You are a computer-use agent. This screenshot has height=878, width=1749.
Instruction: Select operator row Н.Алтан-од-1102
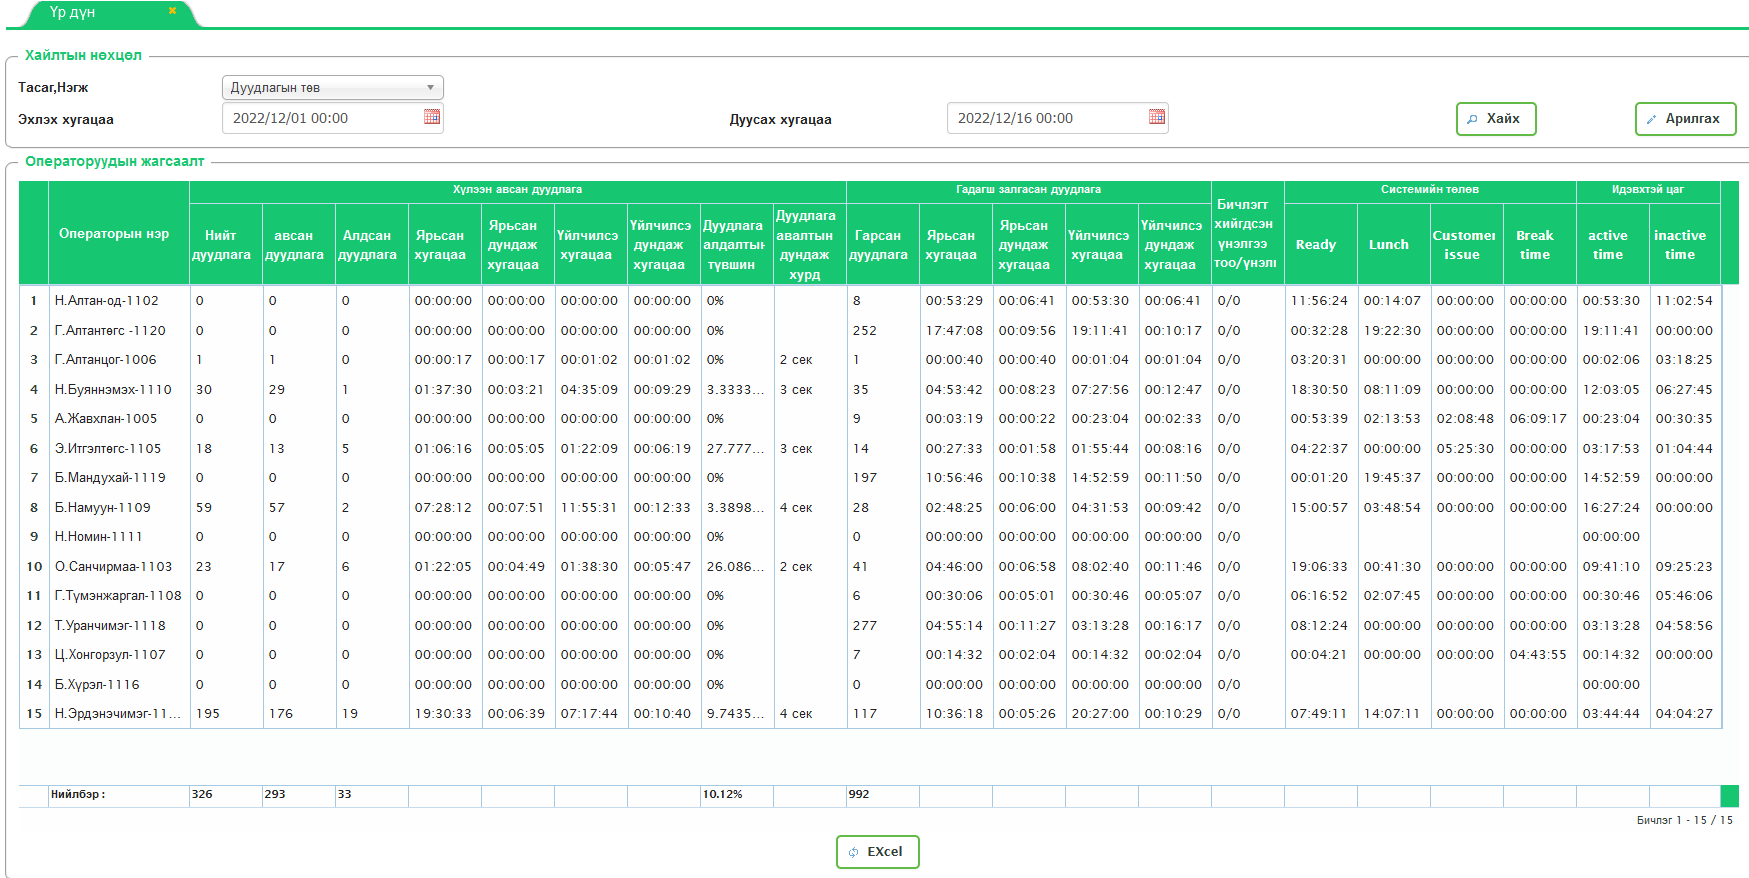(x=870, y=301)
